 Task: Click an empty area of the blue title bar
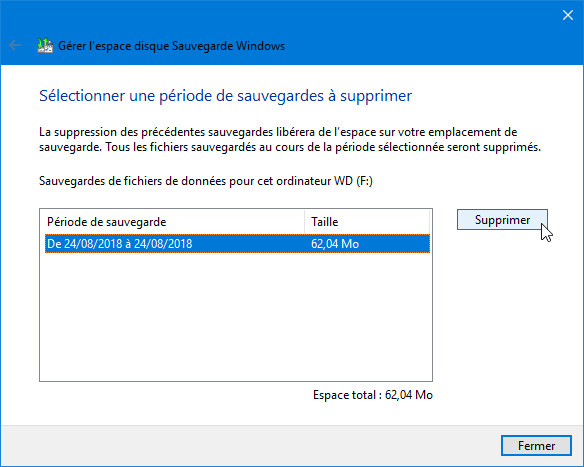click(x=410, y=34)
